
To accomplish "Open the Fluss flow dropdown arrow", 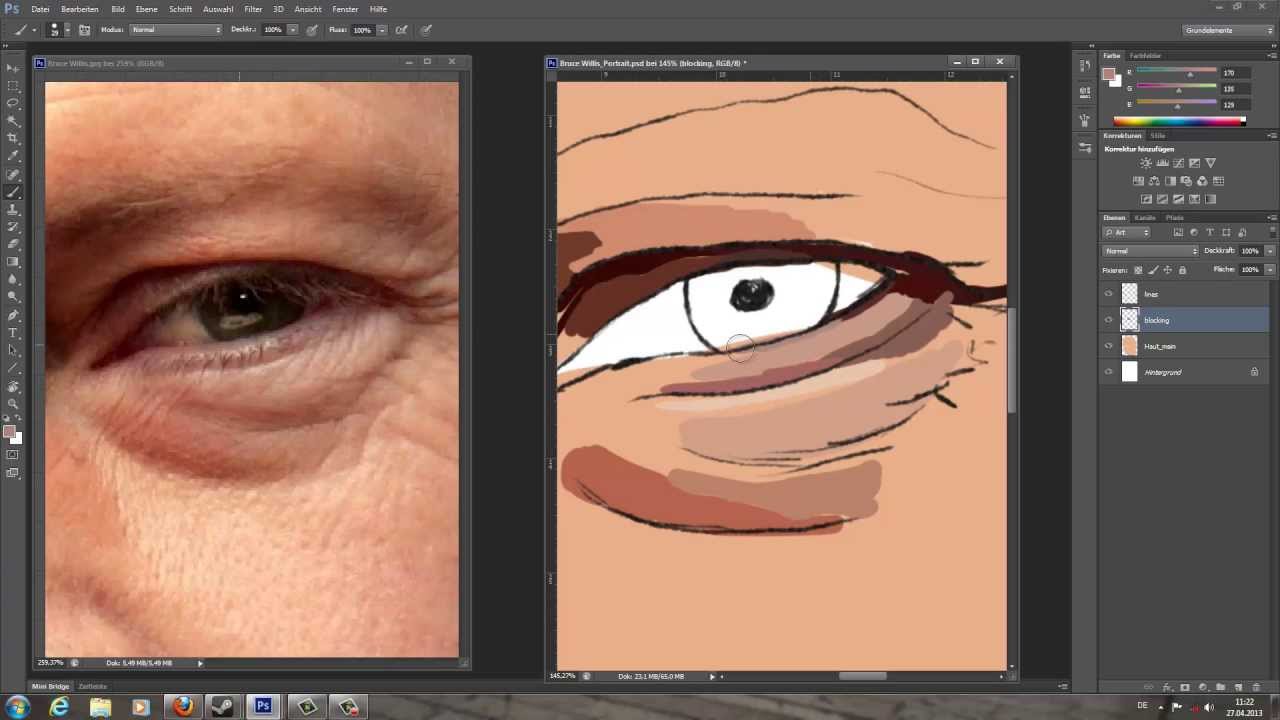I will (381, 30).
